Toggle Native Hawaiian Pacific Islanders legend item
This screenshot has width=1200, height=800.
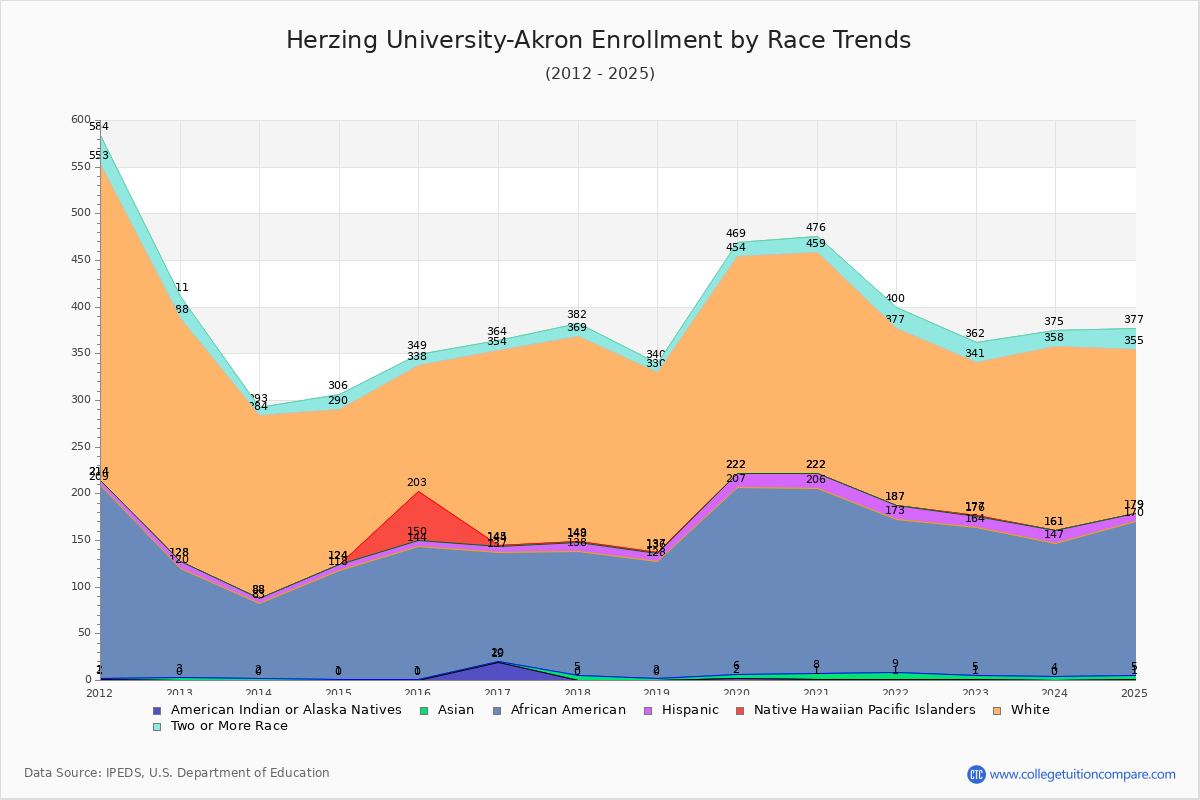tap(855, 710)
